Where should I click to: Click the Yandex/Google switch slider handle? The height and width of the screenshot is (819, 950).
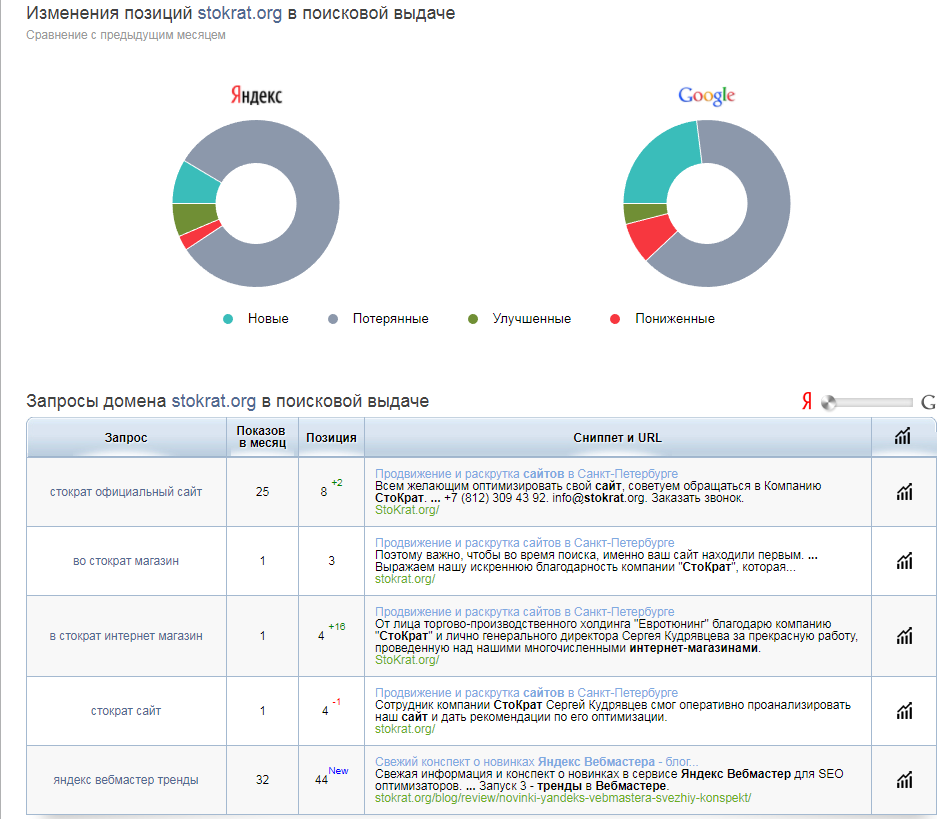coord(828,403)
